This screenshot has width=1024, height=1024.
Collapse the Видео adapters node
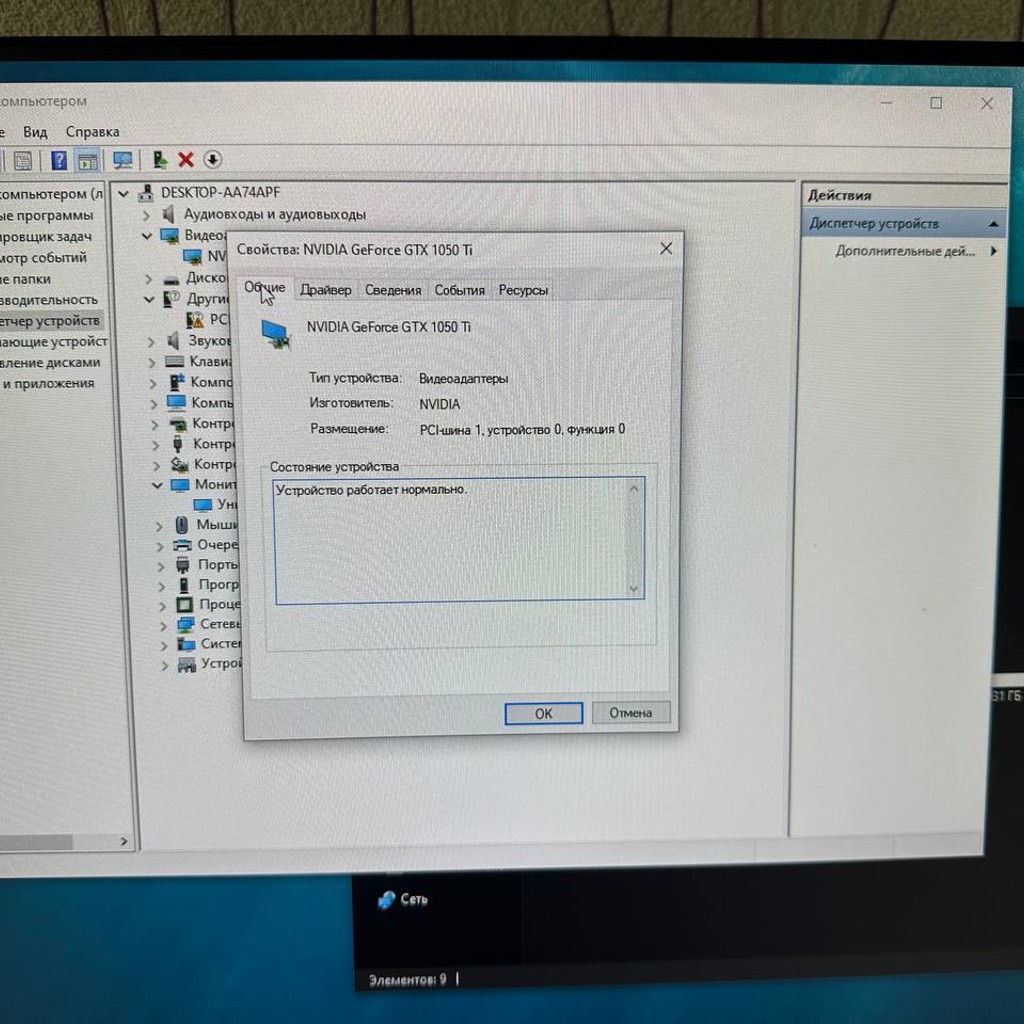click(147, 236)
